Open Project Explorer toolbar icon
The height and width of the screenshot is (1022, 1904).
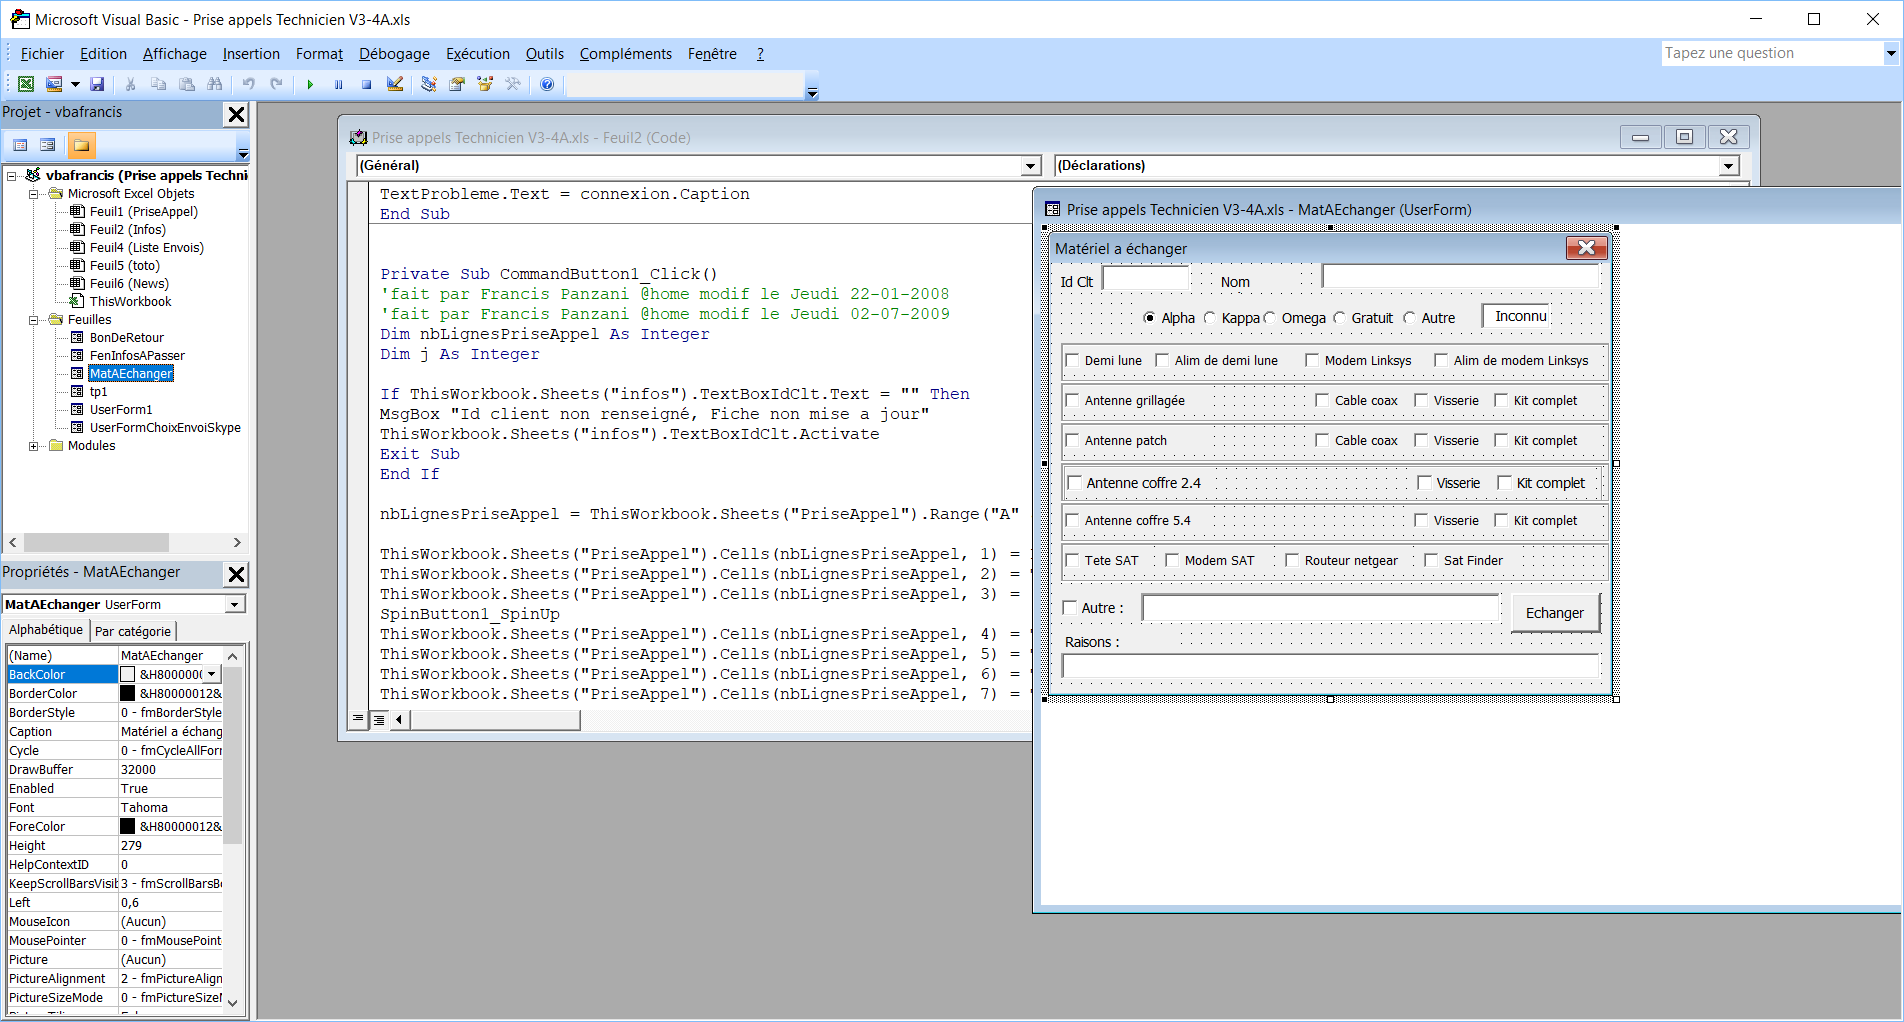click(429, 84)
